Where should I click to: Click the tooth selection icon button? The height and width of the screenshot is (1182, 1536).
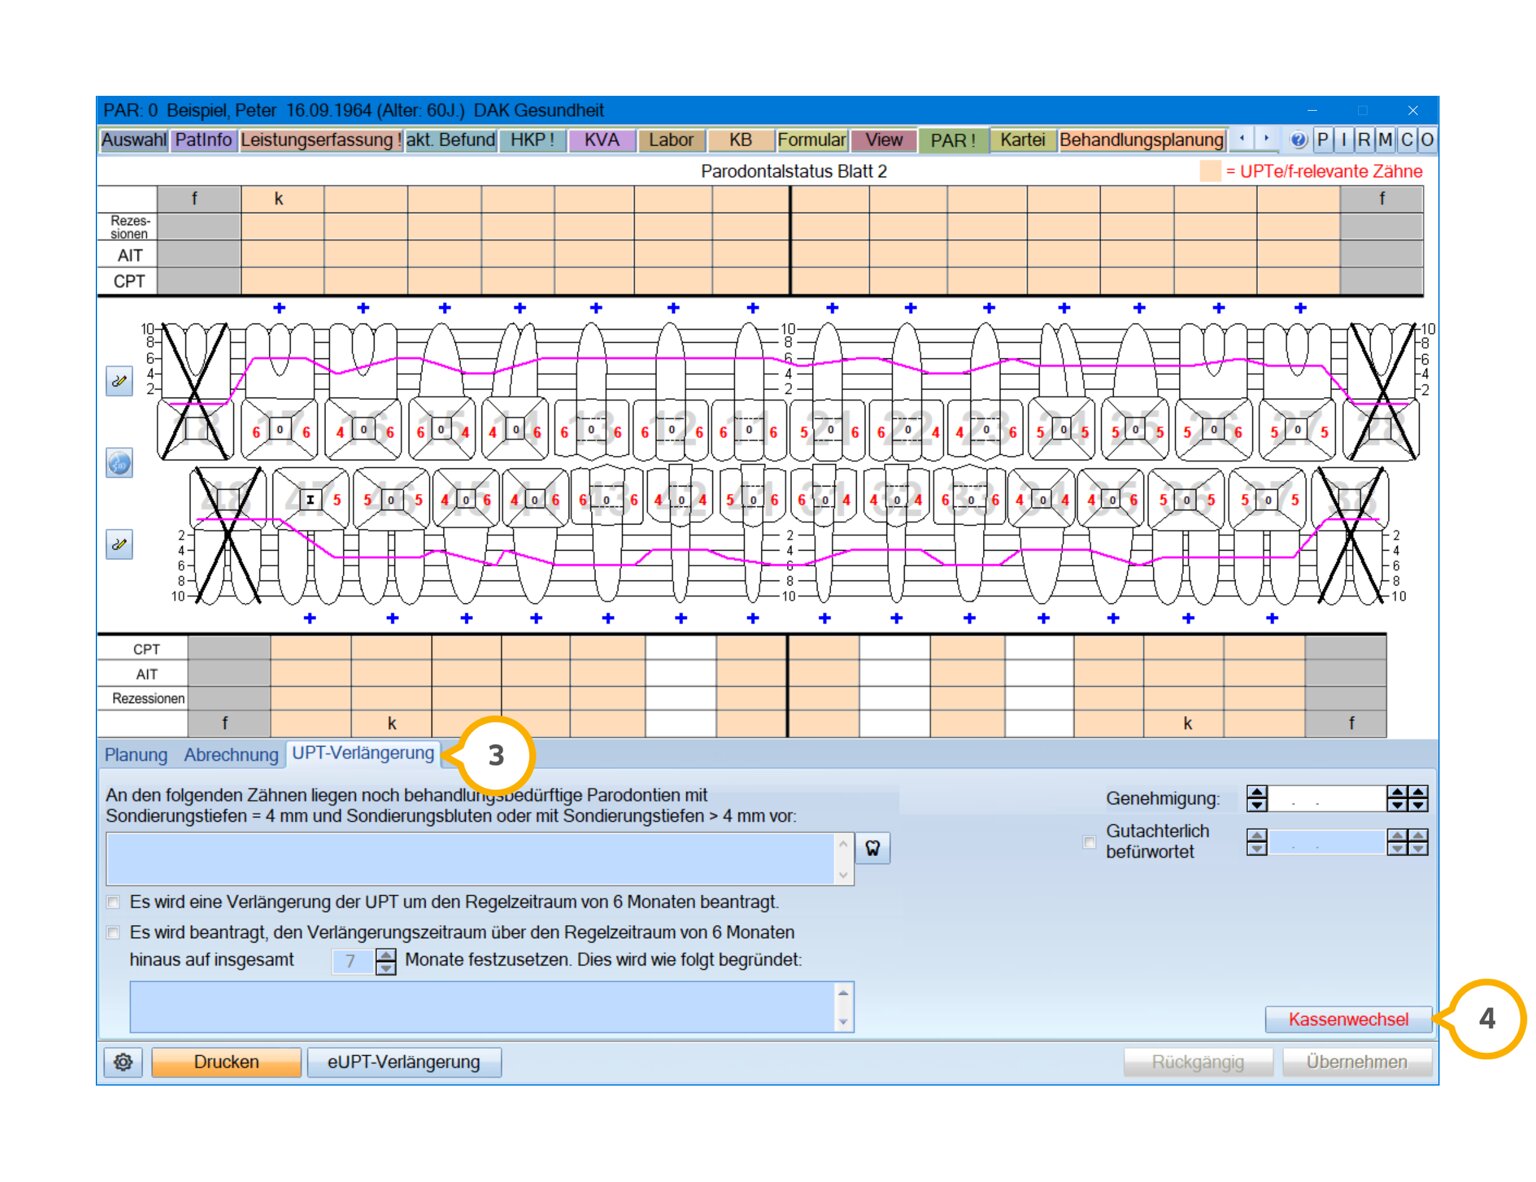(x=873, y=848)
